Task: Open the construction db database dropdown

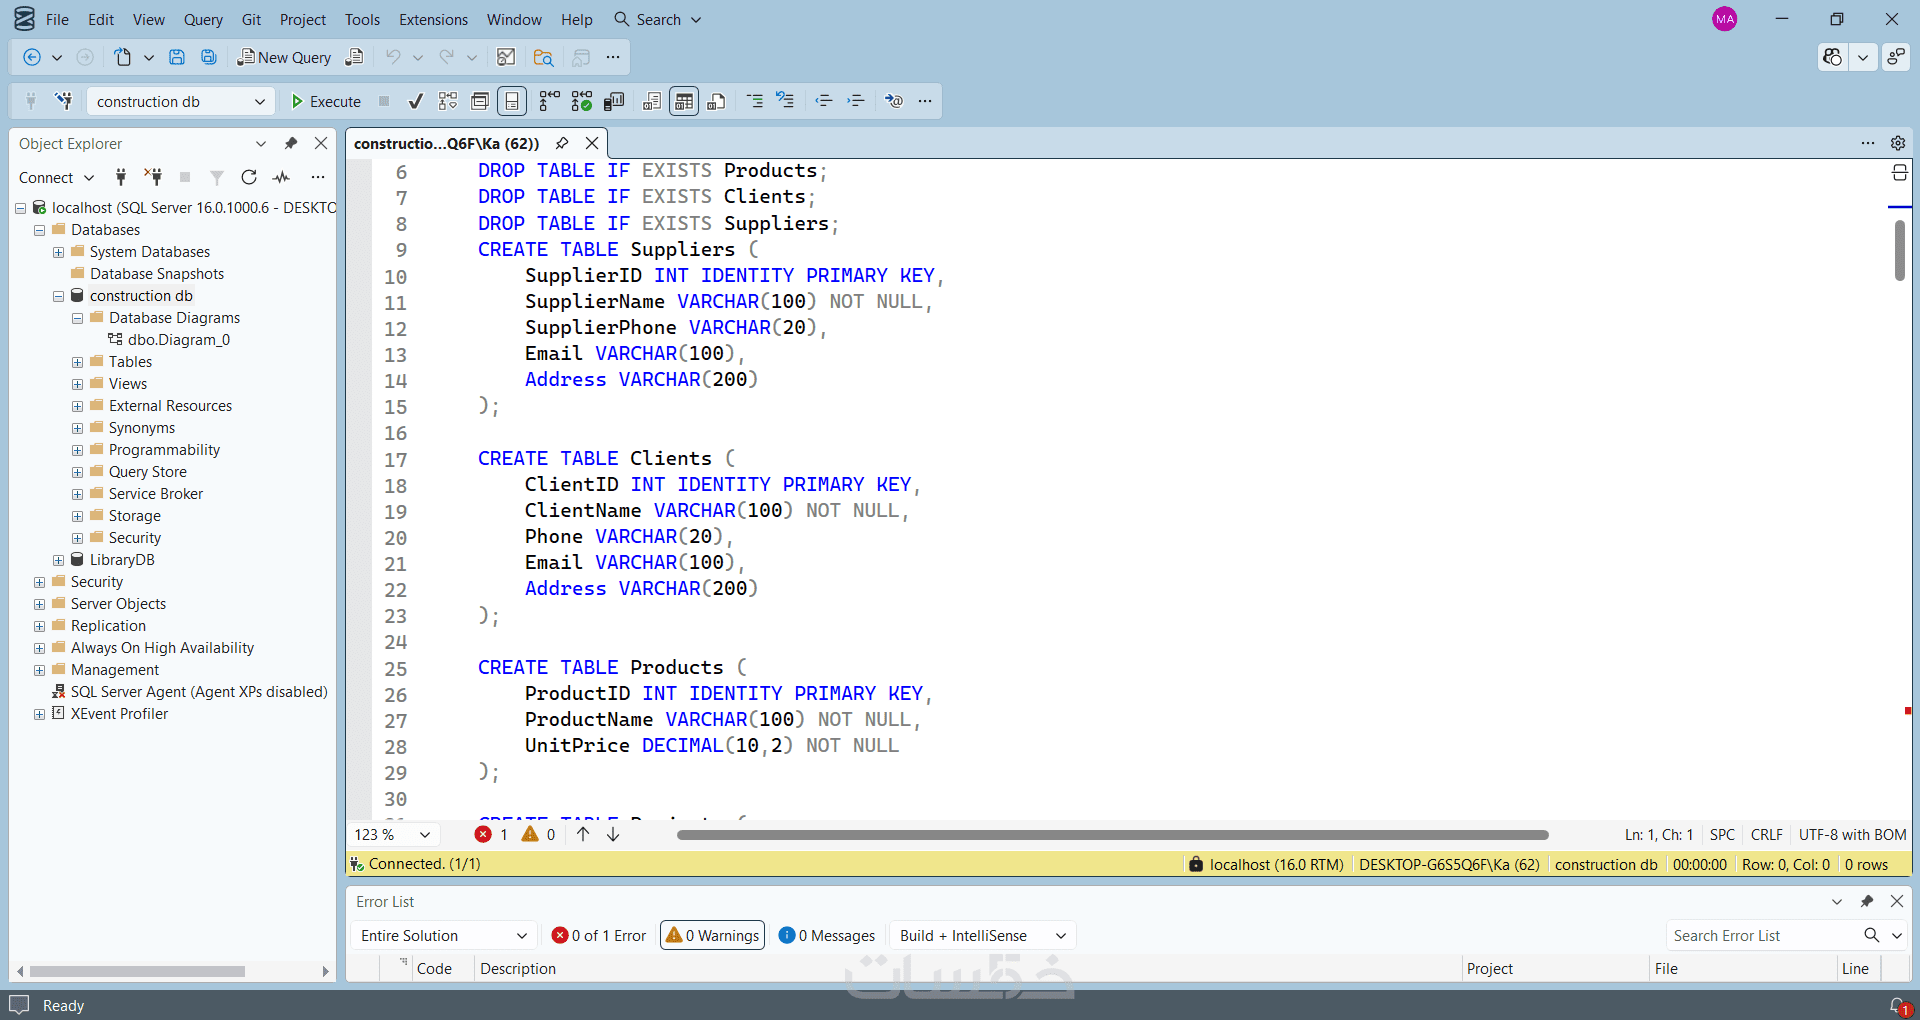Action: tap(181, 101)
